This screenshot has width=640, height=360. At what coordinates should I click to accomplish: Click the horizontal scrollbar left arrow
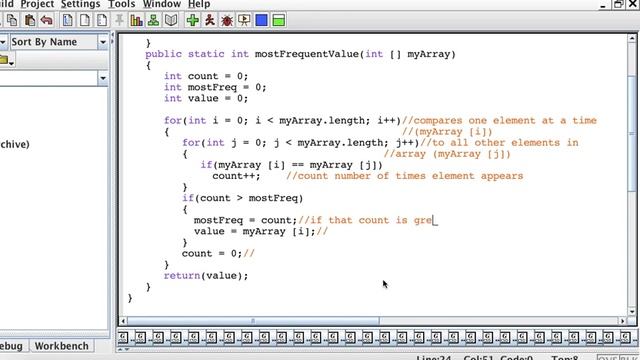point(123,321)
